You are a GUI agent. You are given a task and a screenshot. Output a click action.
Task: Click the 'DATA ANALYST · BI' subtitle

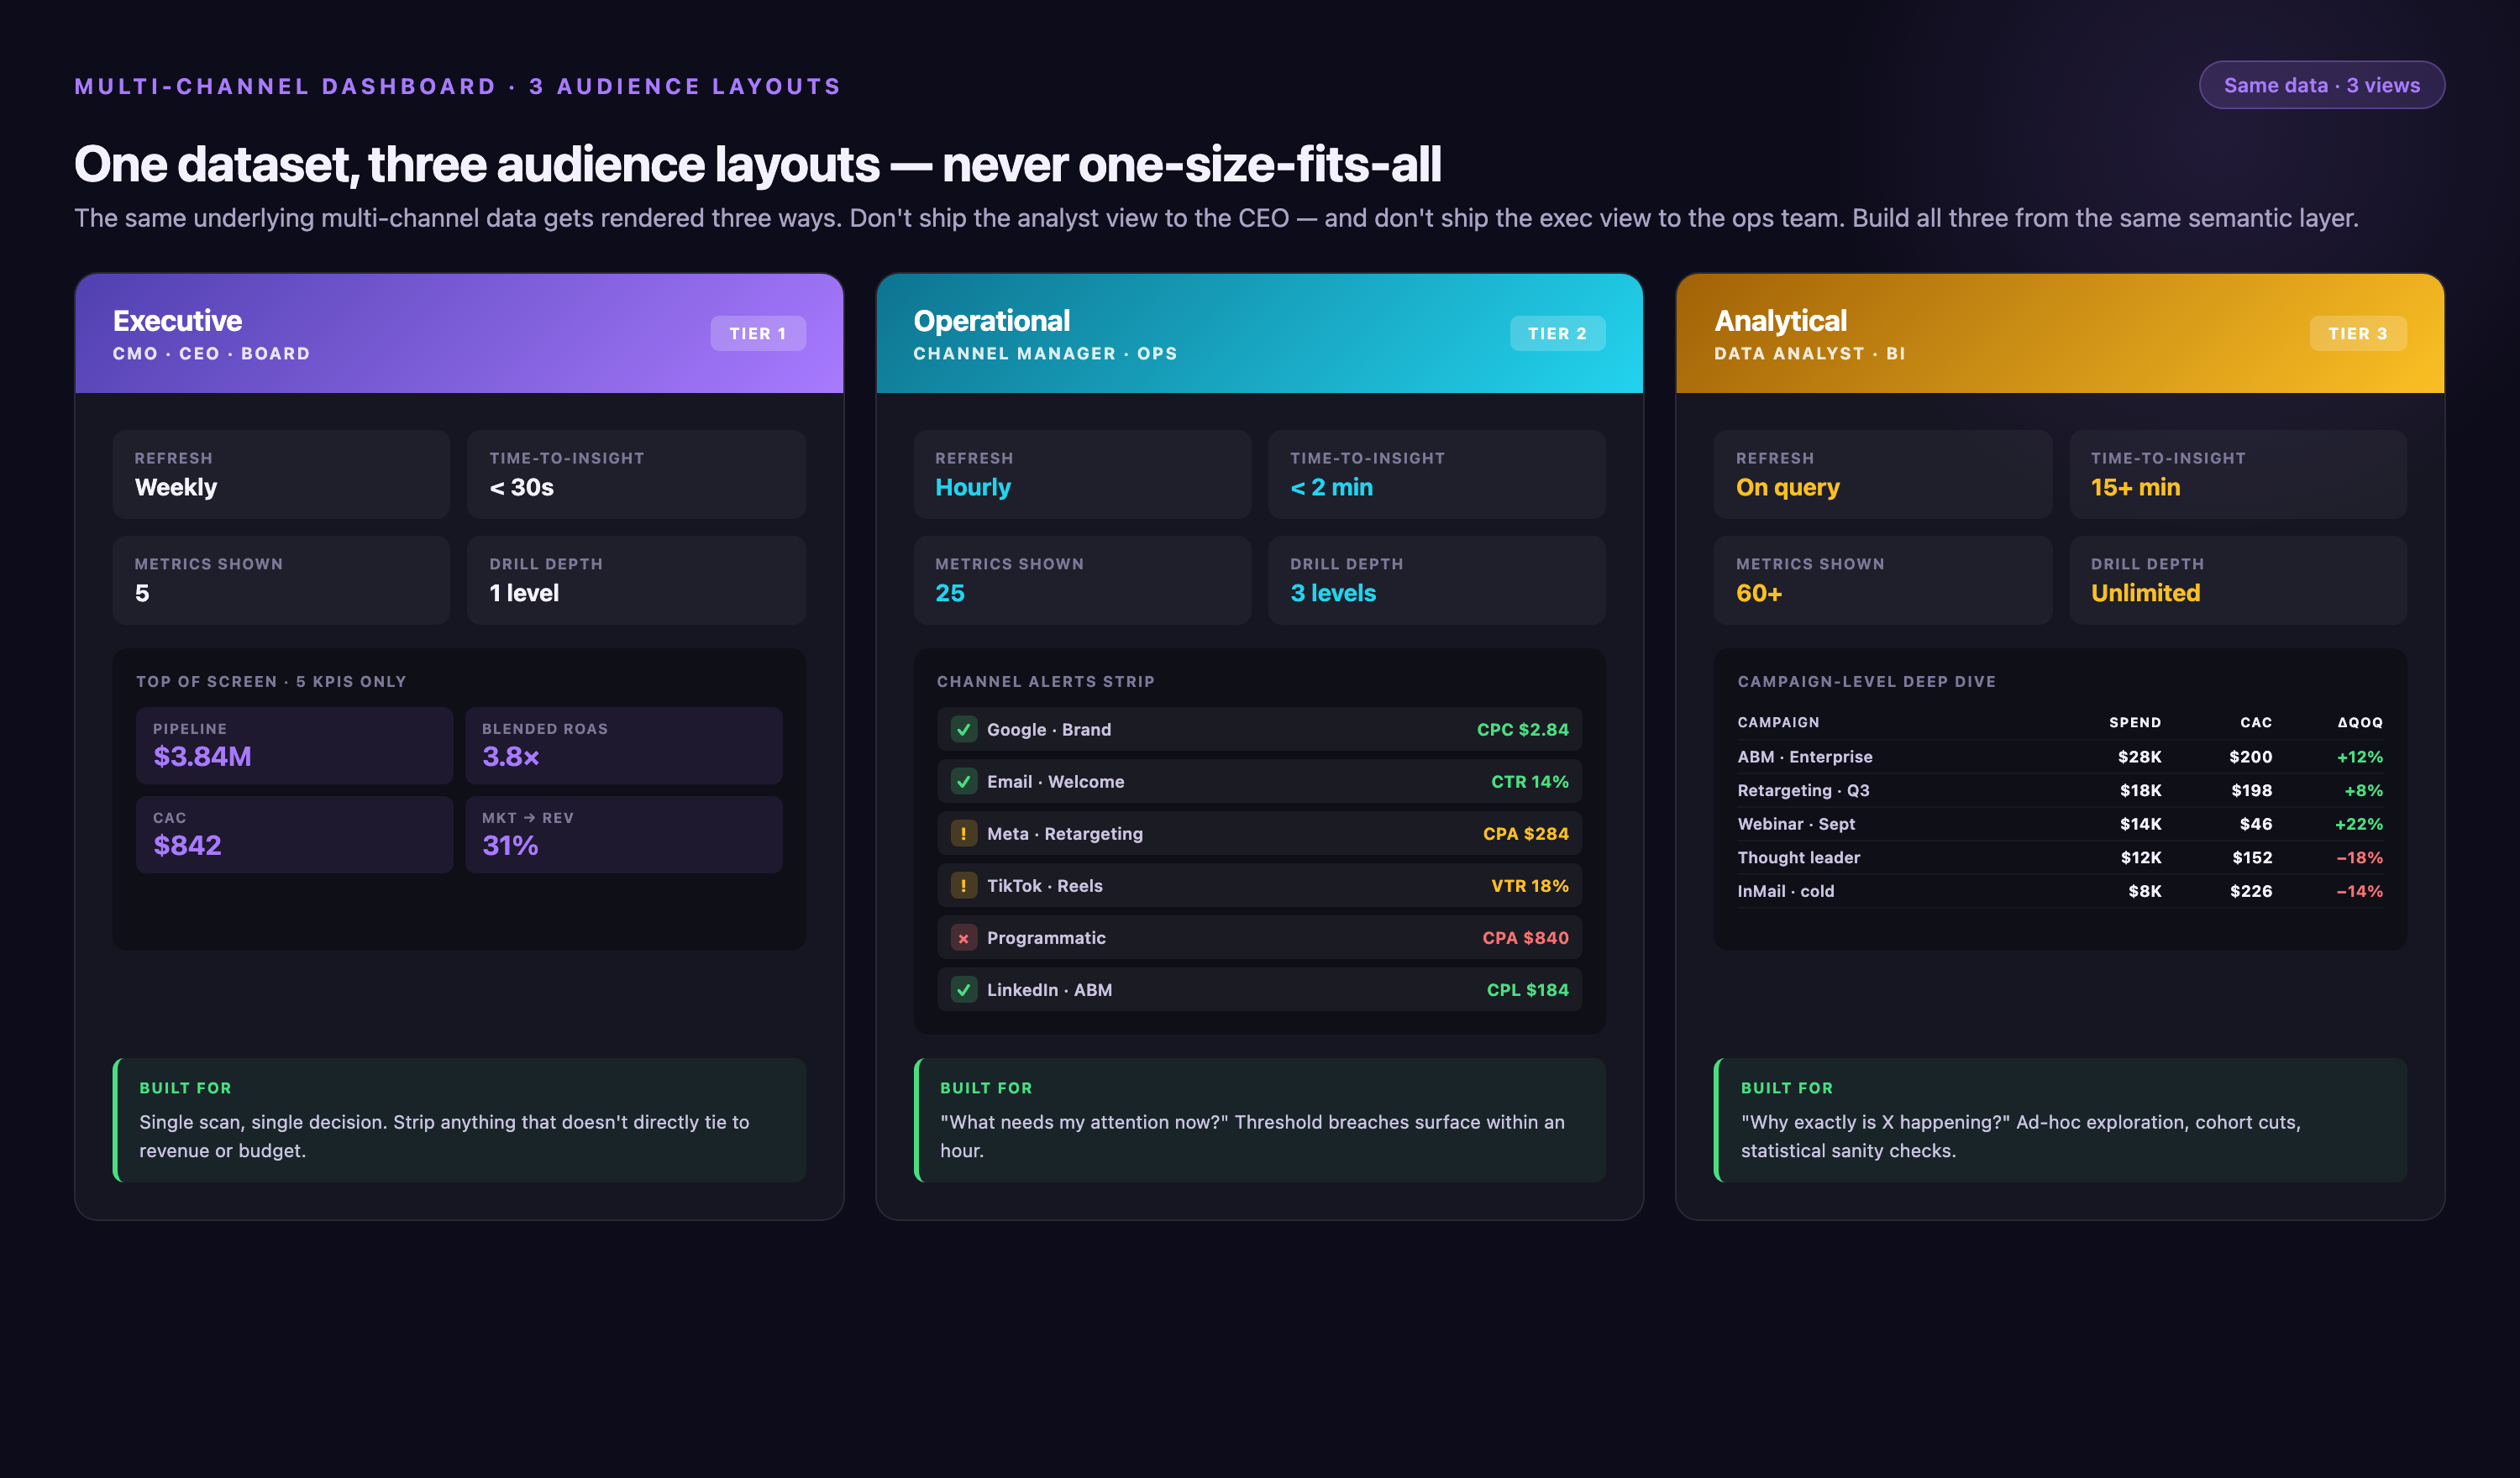pyautogui.click(x=1809, y=354)
